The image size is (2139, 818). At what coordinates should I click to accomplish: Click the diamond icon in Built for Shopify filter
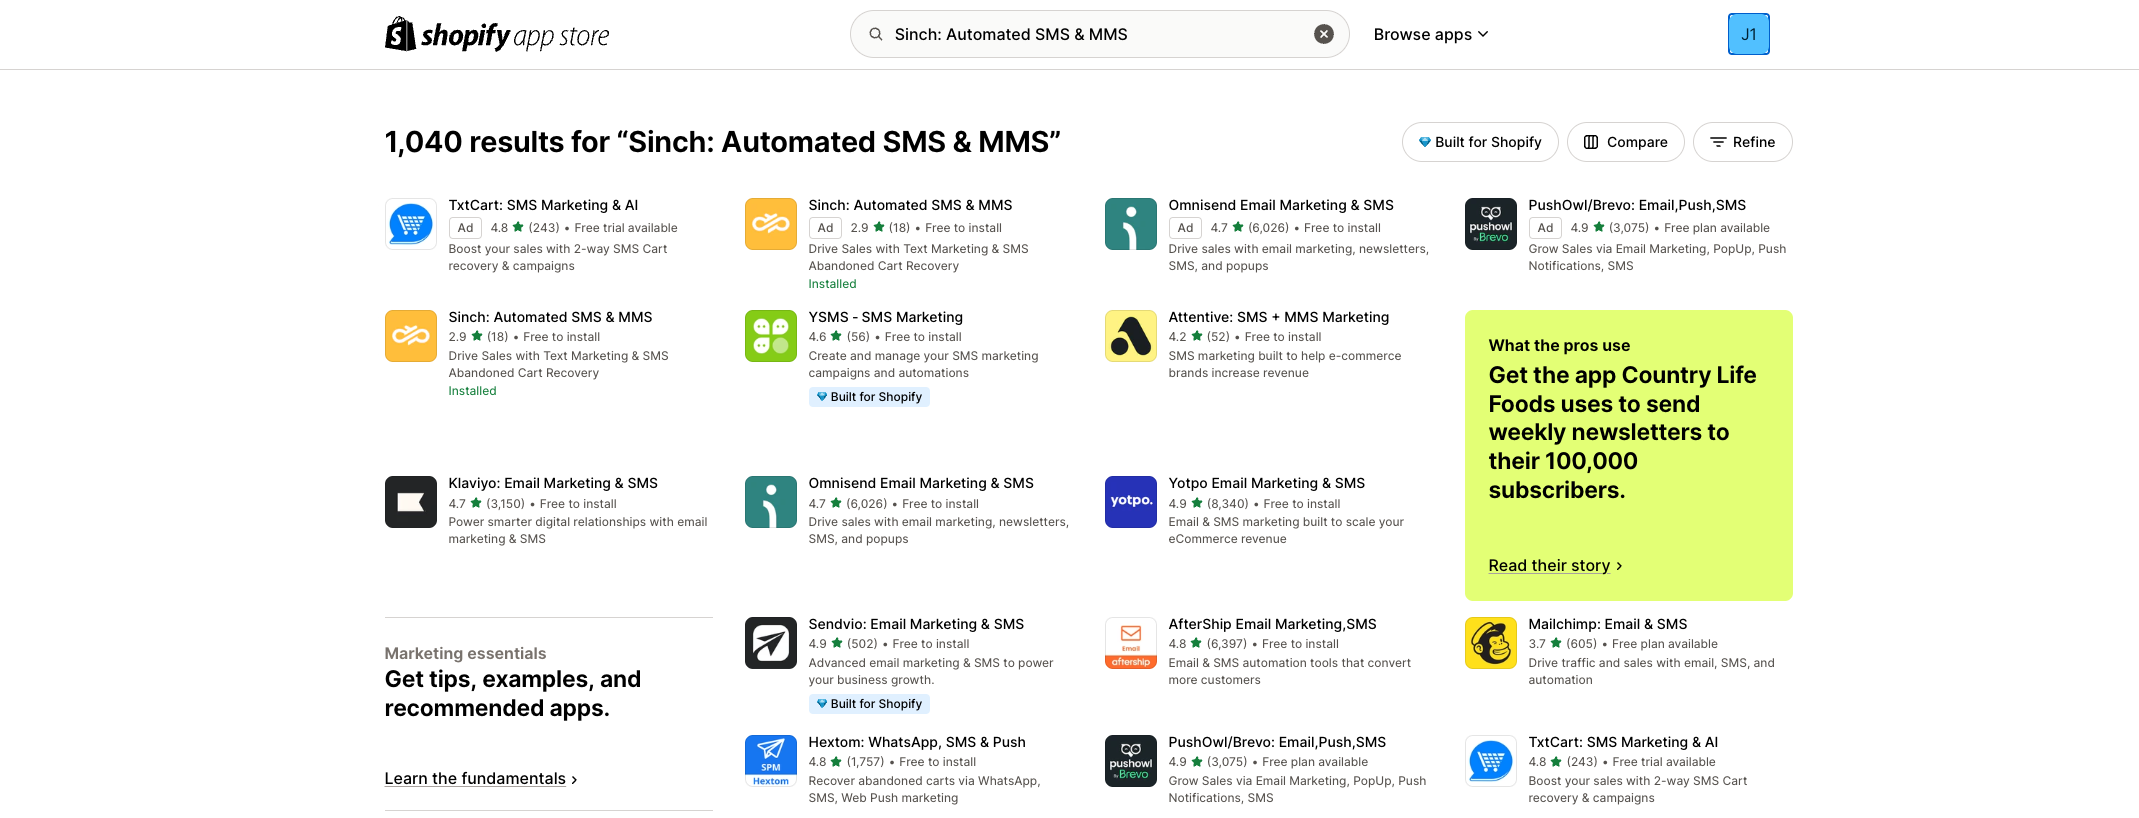click(1425, 142)
